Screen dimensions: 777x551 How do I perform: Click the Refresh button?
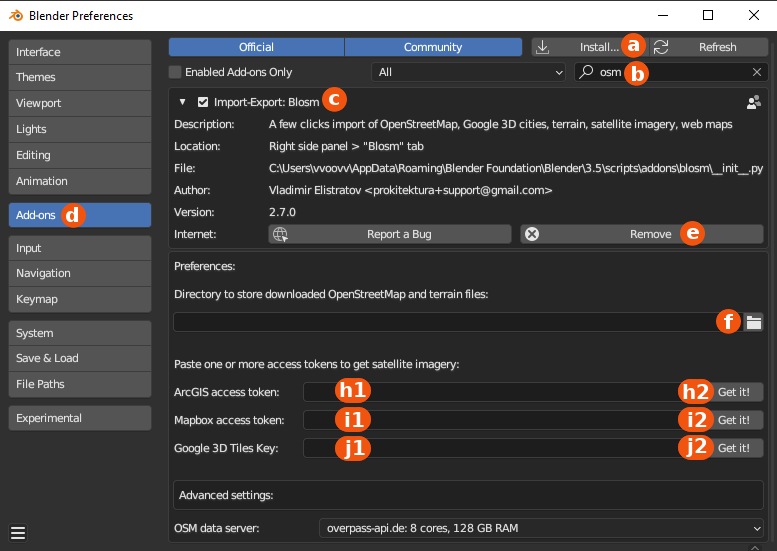[x=709, y=47]
